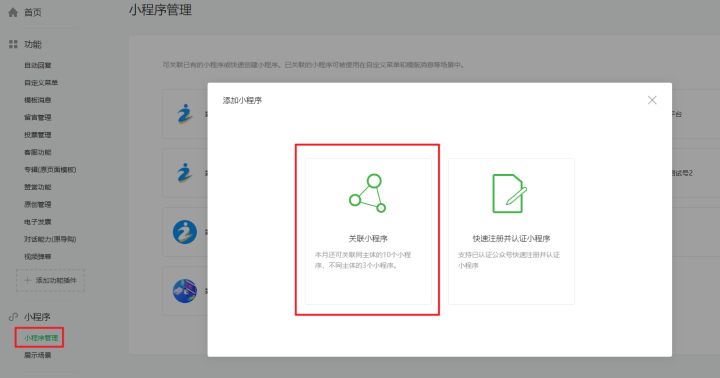The image size is (720, 378).
Task: Click the 小程序 link icon in sidebar
Action: [13, 317]
